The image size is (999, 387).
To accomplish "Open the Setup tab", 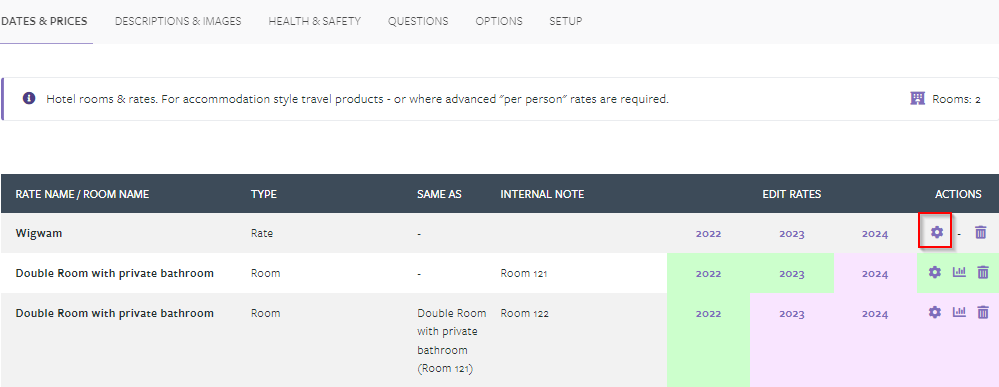I will pyautogui.click(x=566, y=21).
